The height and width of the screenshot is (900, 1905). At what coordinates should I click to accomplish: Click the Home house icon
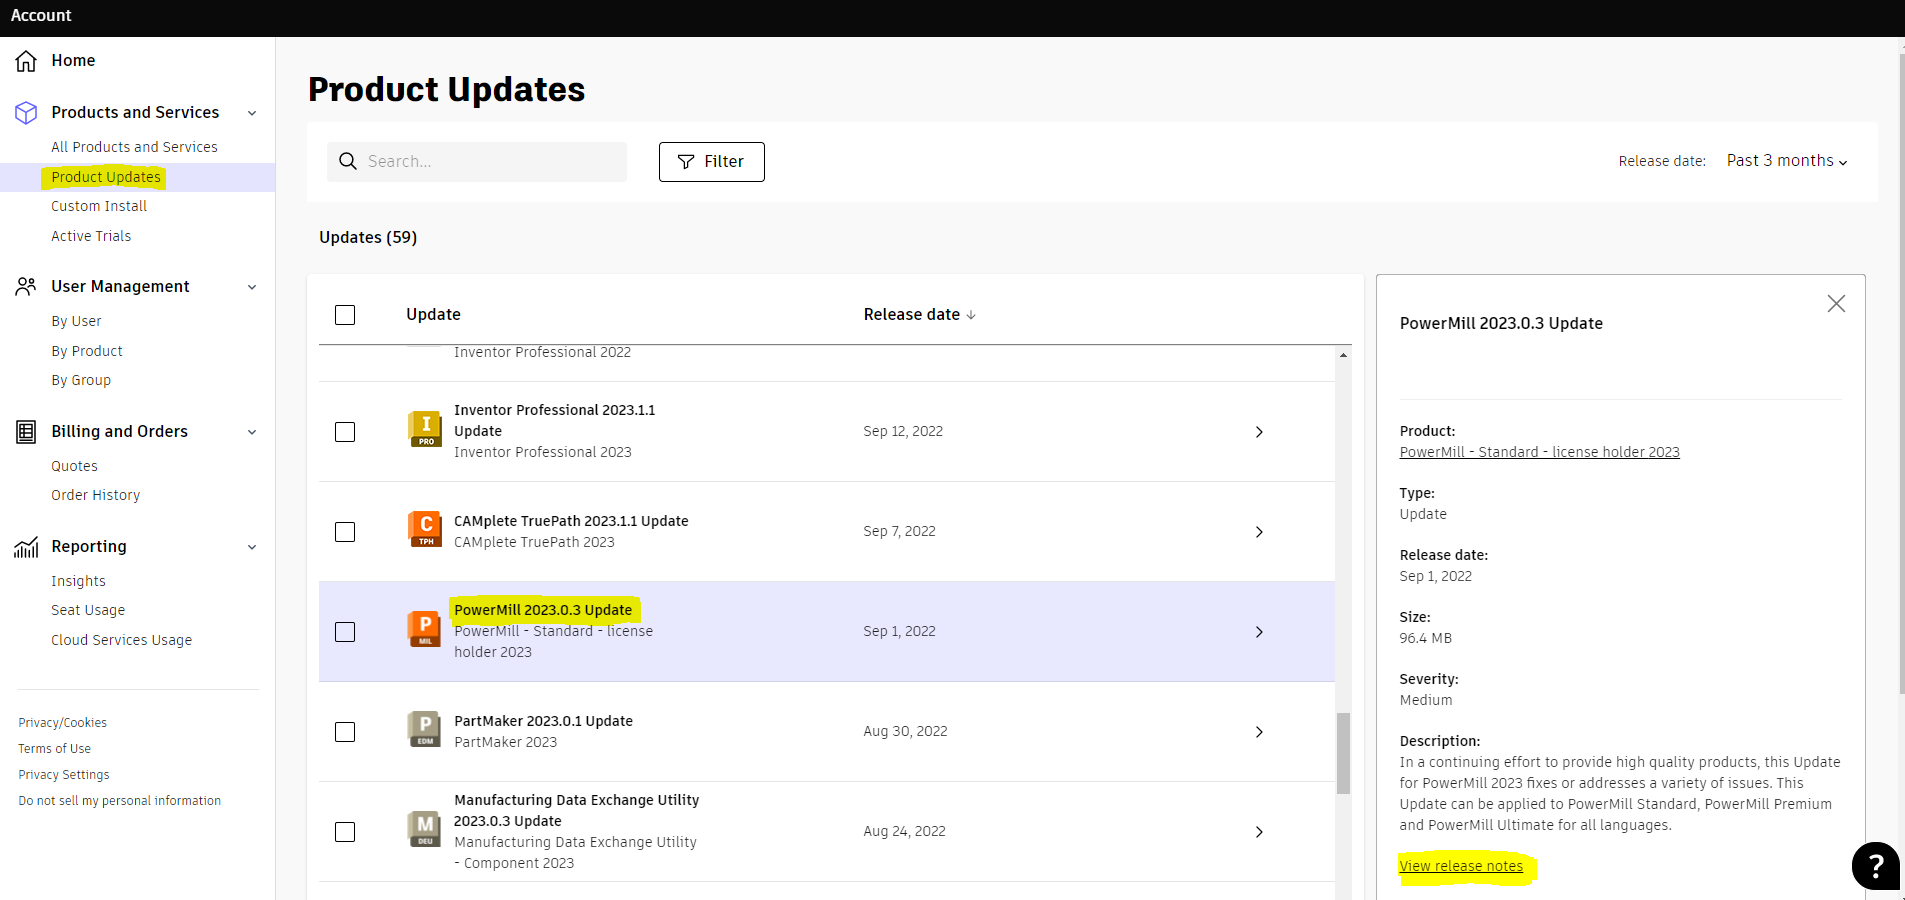[26, 61]
